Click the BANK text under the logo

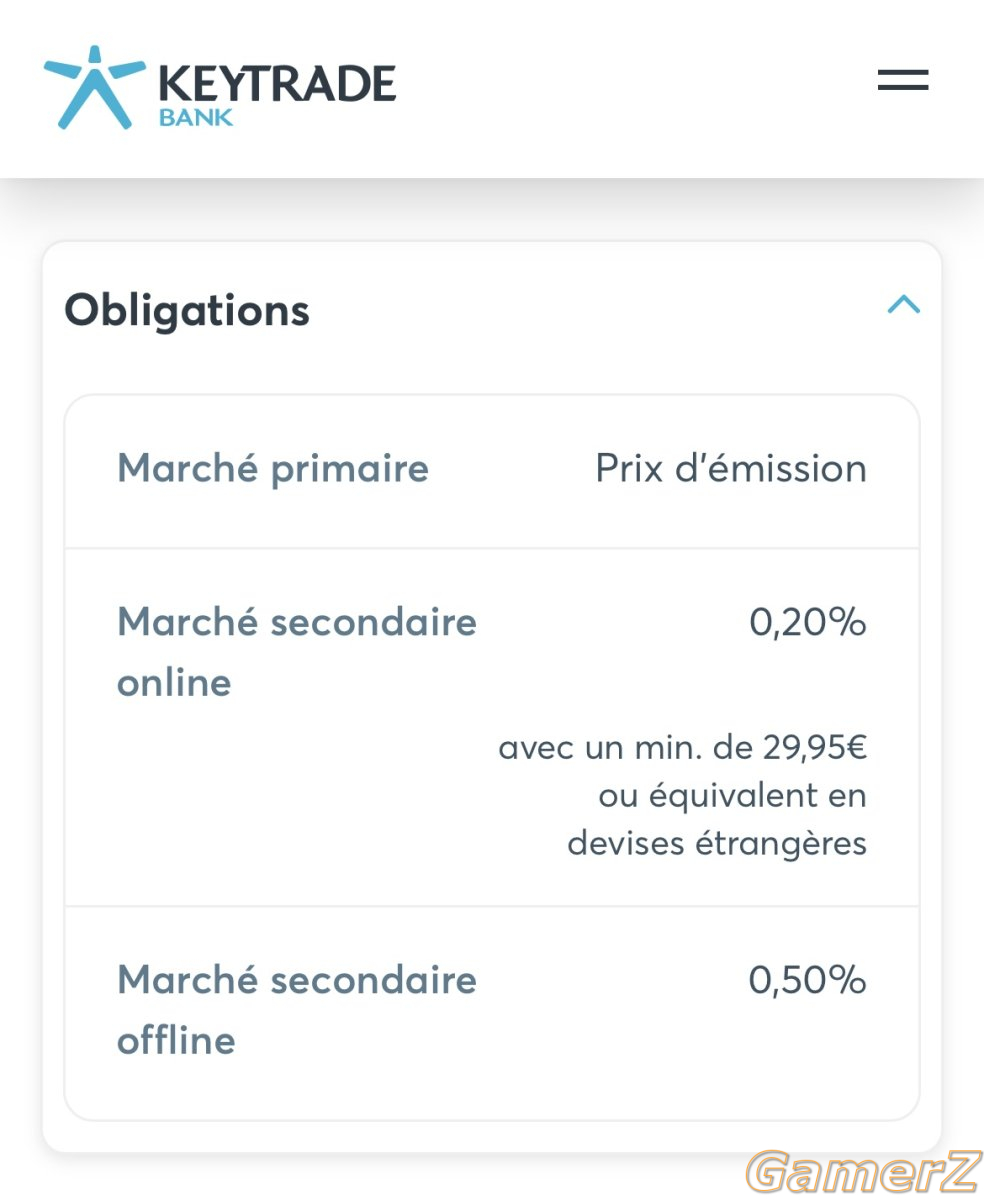coord(196,117)
